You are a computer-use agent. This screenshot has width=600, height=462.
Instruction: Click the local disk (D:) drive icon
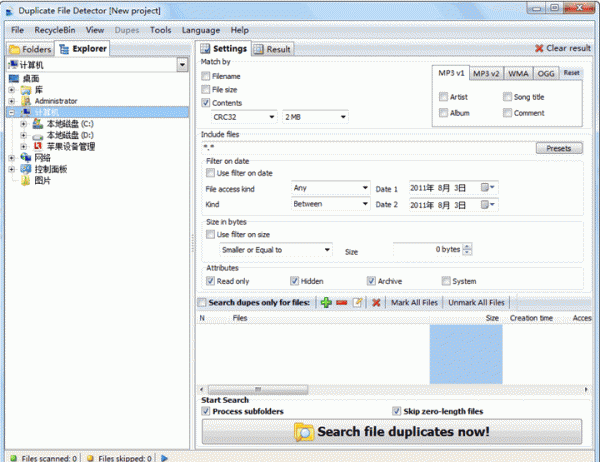pyautogui.click(x=38, y=136)
